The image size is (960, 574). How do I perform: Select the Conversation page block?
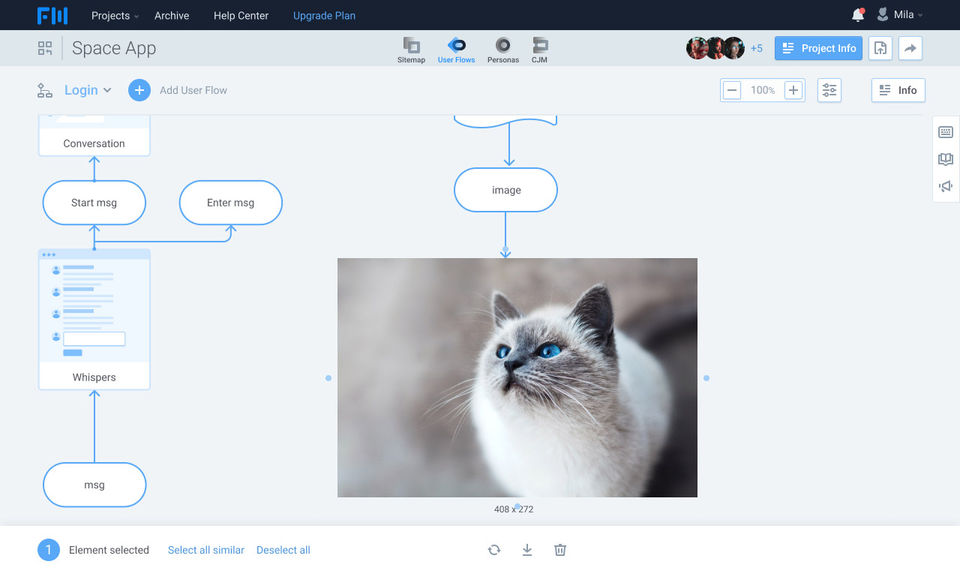click(x=94, y=136)
